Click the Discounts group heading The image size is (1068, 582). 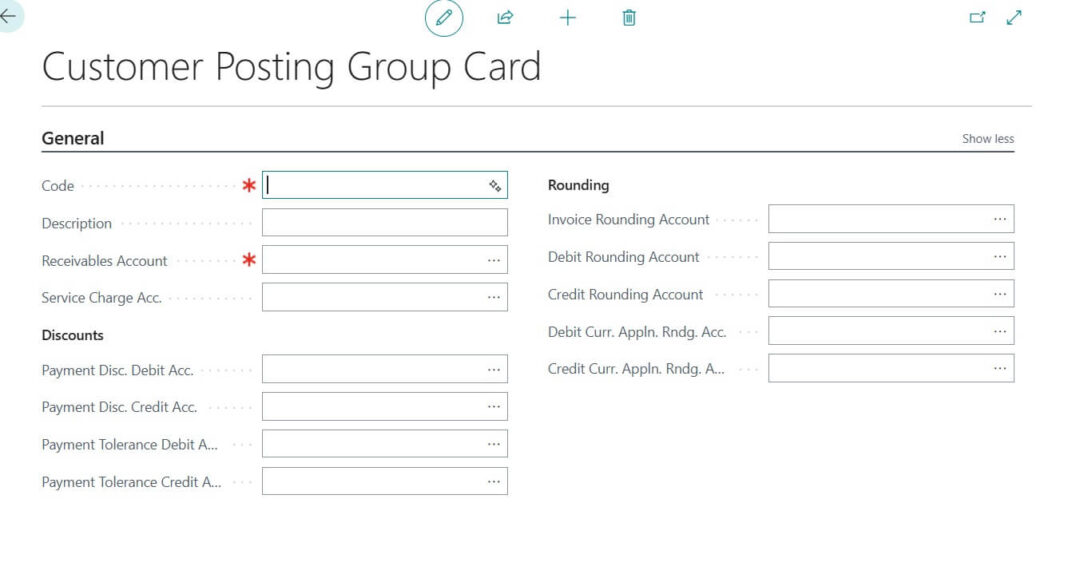coord(72,335)
